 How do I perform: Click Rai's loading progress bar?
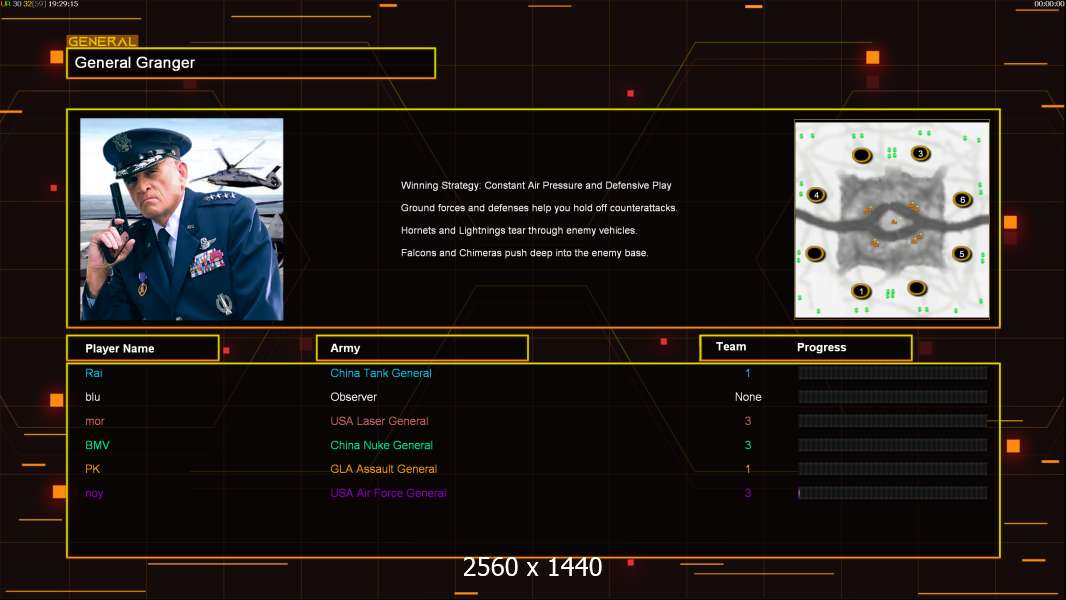[893, 373]
